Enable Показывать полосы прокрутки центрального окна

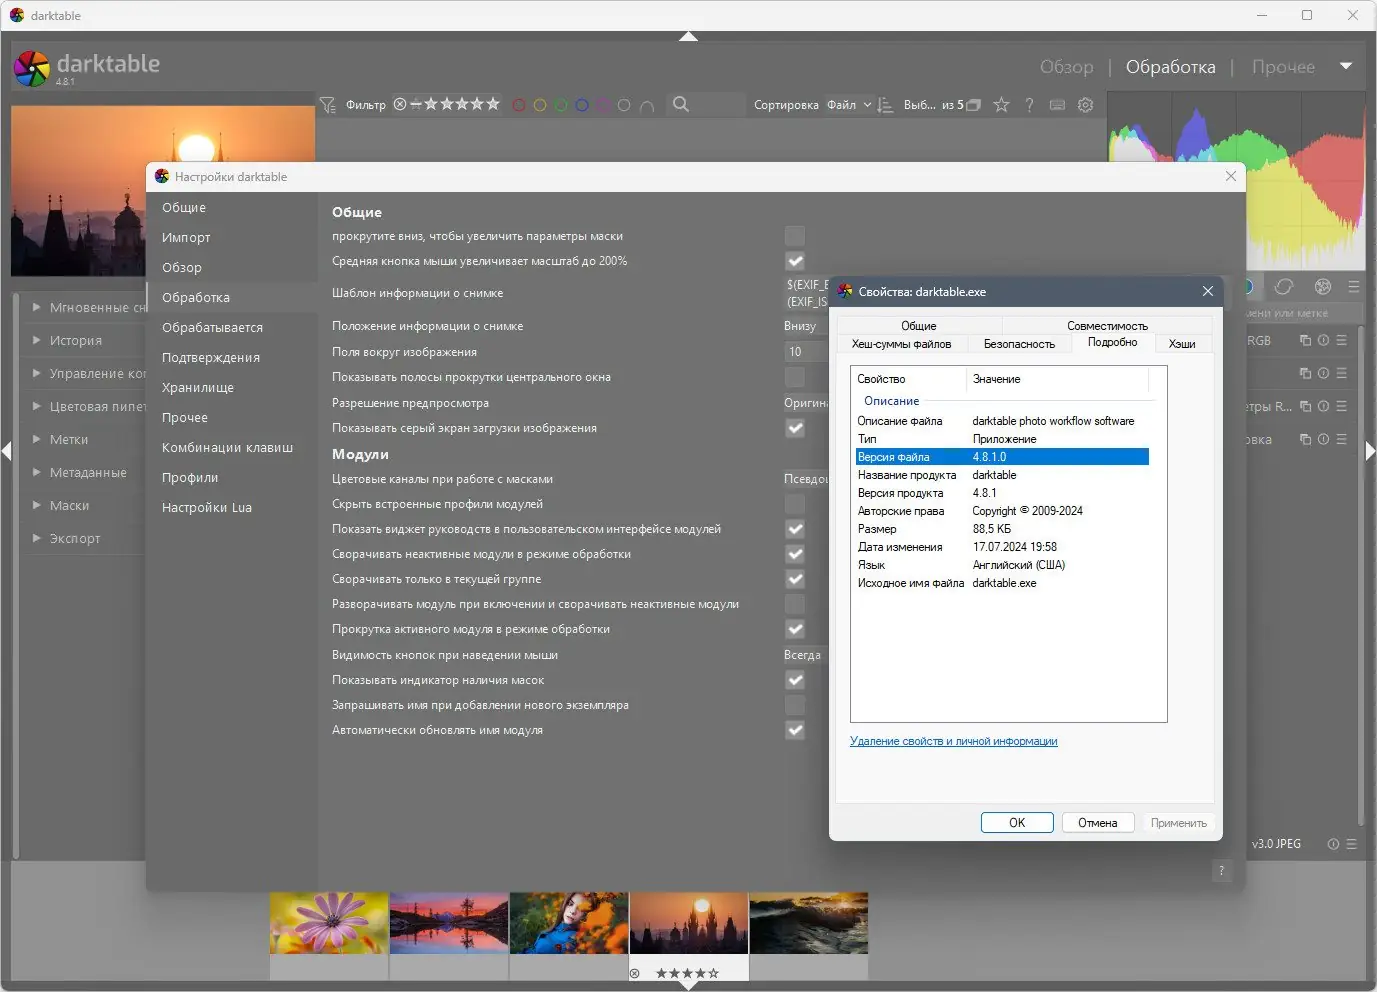click(x=795, y=377)
